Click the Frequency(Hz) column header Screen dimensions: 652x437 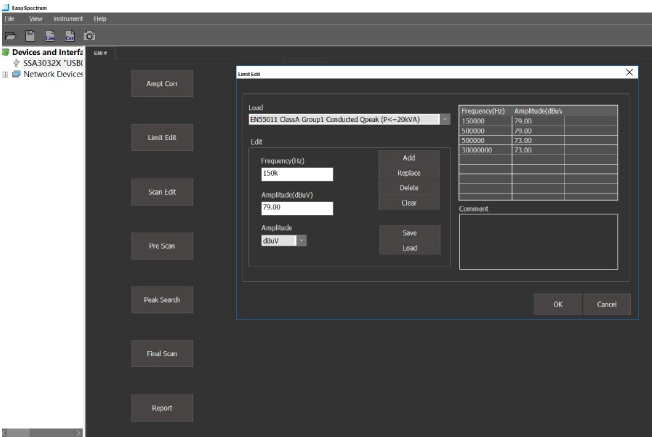[485, 111]
